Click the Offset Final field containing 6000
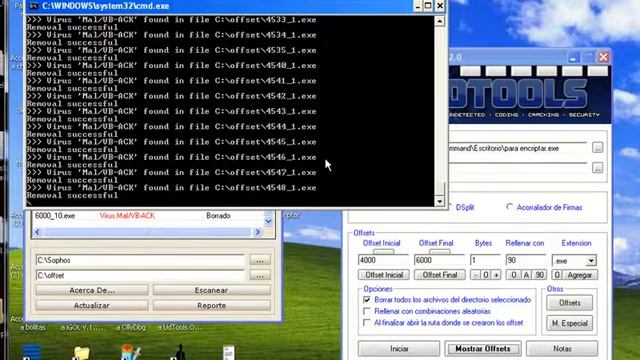The width and height of the screenshot is (640, 360). click(x=439, y=260)
